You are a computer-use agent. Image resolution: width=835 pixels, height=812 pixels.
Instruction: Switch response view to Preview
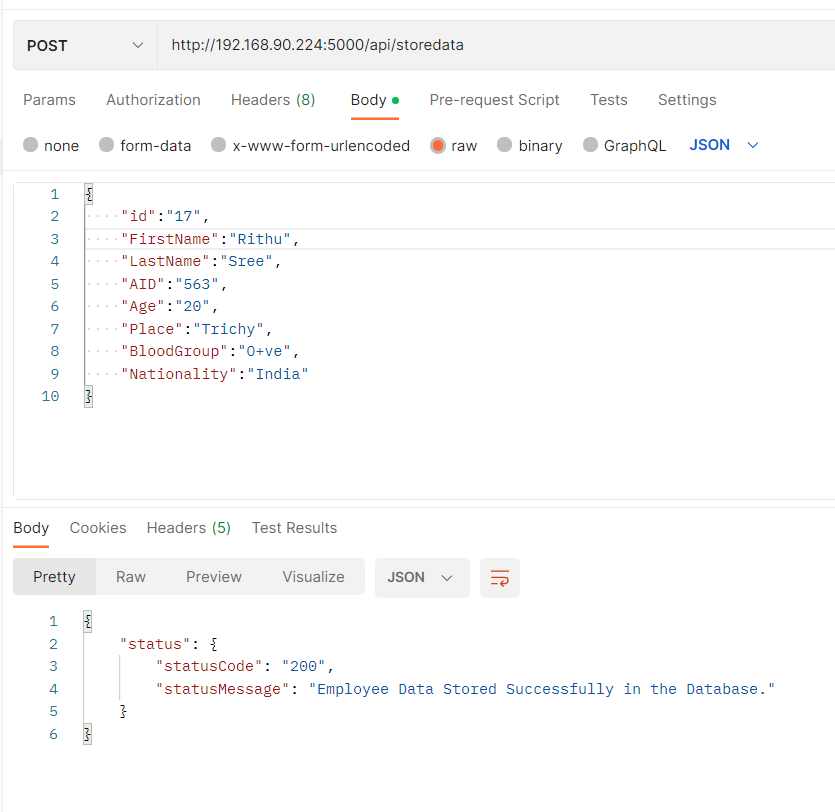coord(214,577)
